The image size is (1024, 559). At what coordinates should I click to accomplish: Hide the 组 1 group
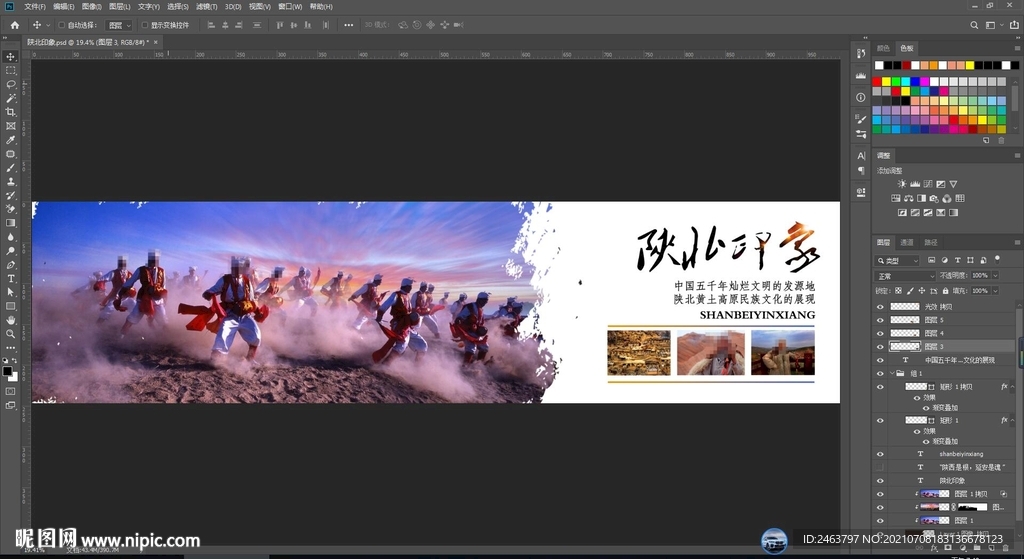coord(880,374)
